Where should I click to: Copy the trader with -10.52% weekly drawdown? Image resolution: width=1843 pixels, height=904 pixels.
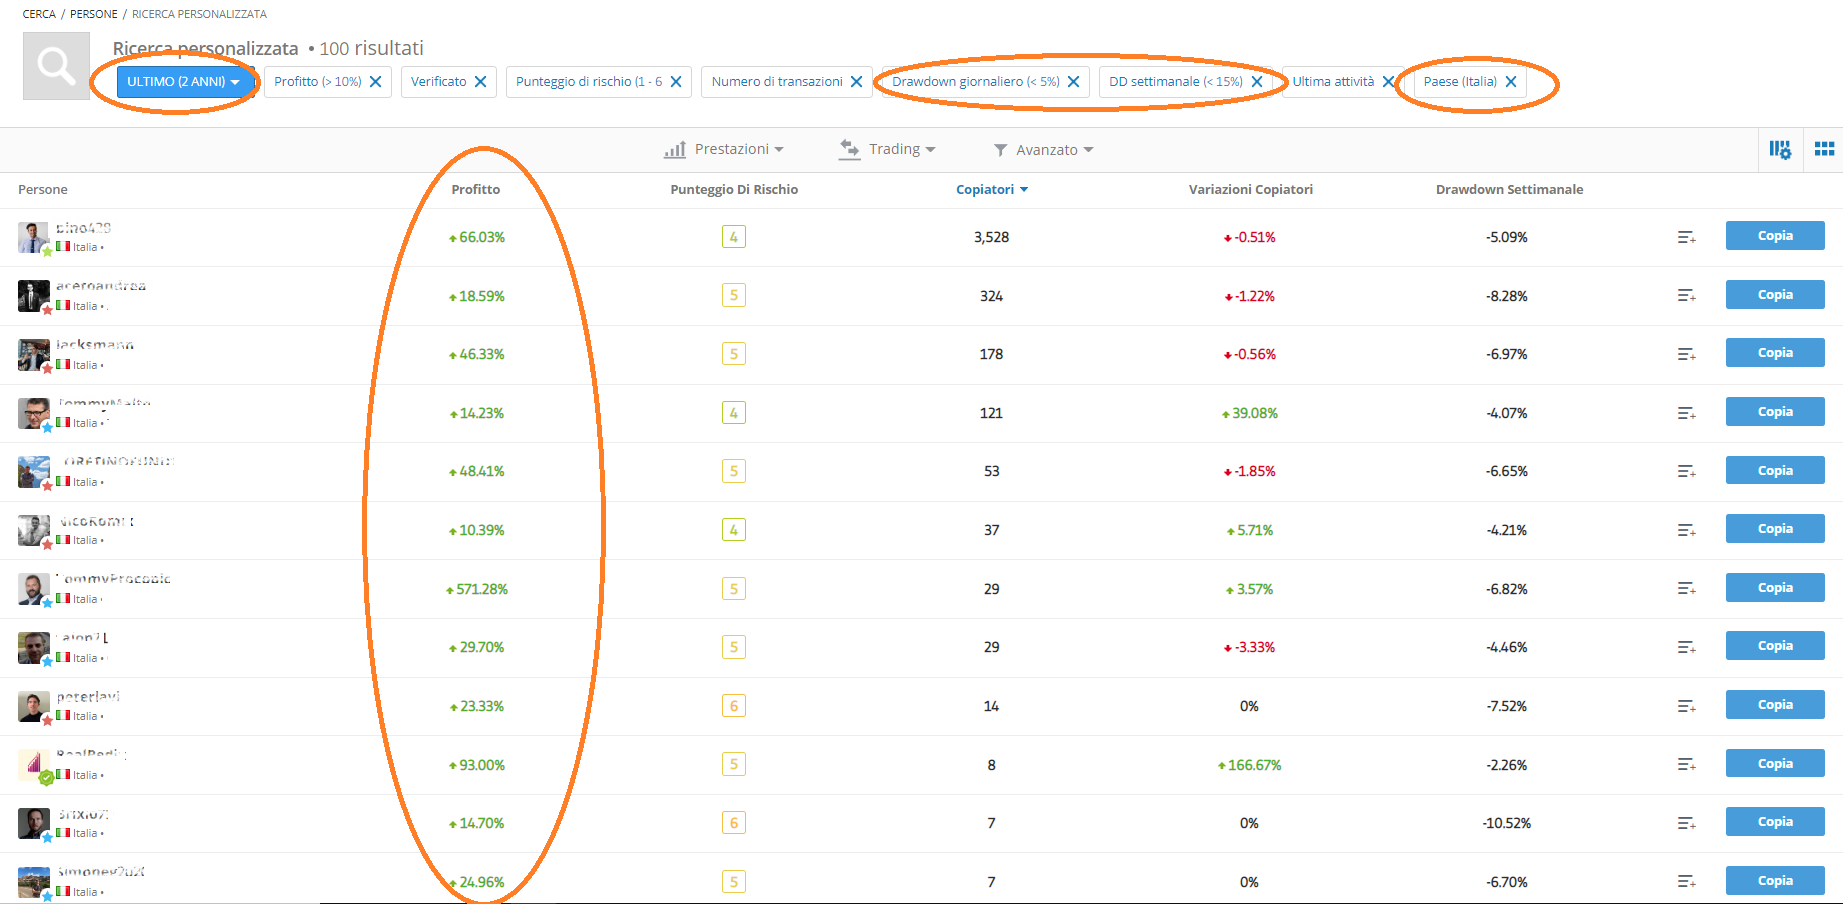(1775, 822)
